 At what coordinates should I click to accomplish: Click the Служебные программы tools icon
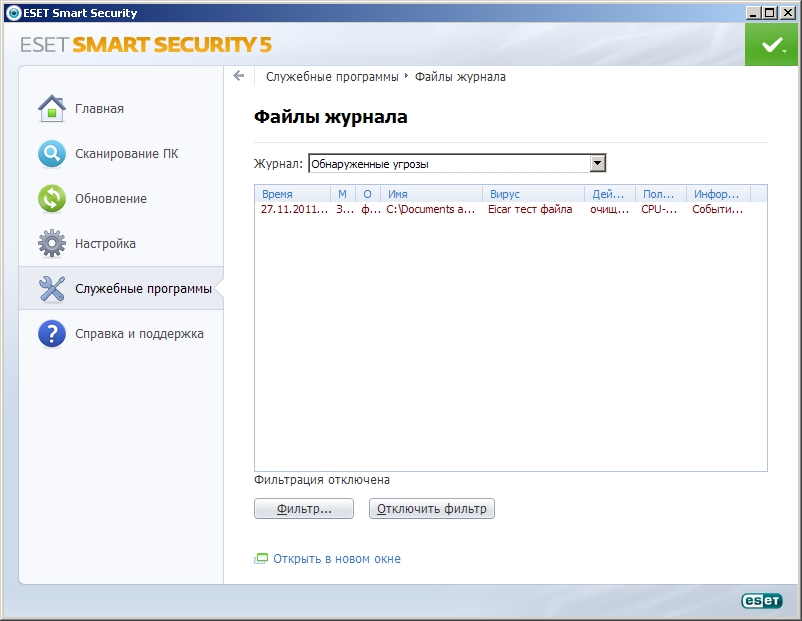point(51,289)
